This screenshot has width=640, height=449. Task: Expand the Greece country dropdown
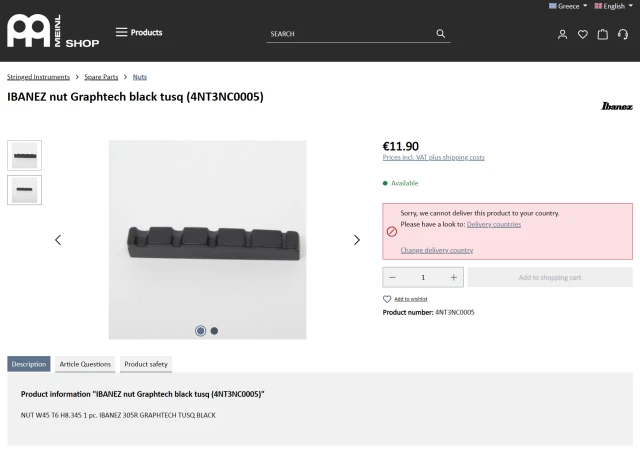[x=568, y=6]
